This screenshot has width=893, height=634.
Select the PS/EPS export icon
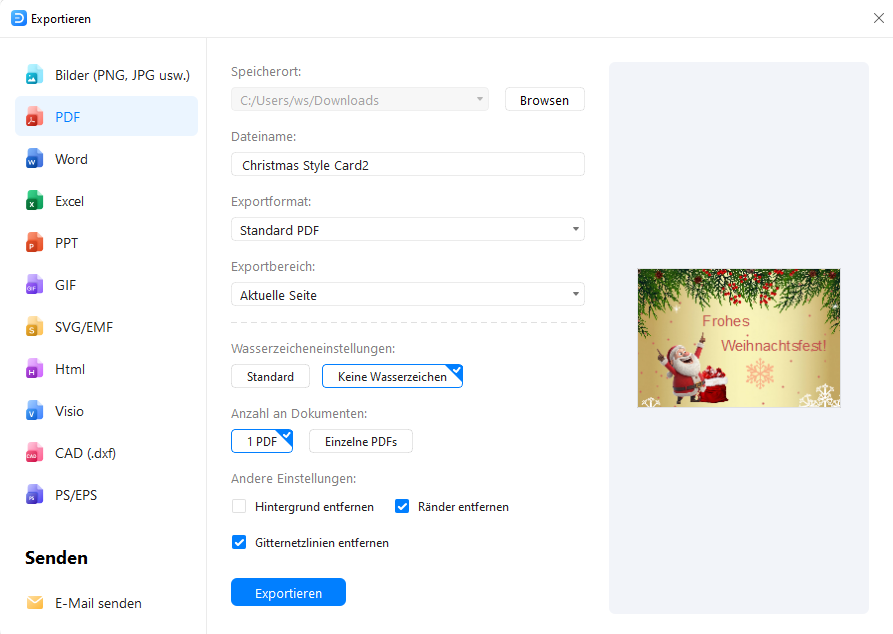click(x=36, y=495)
